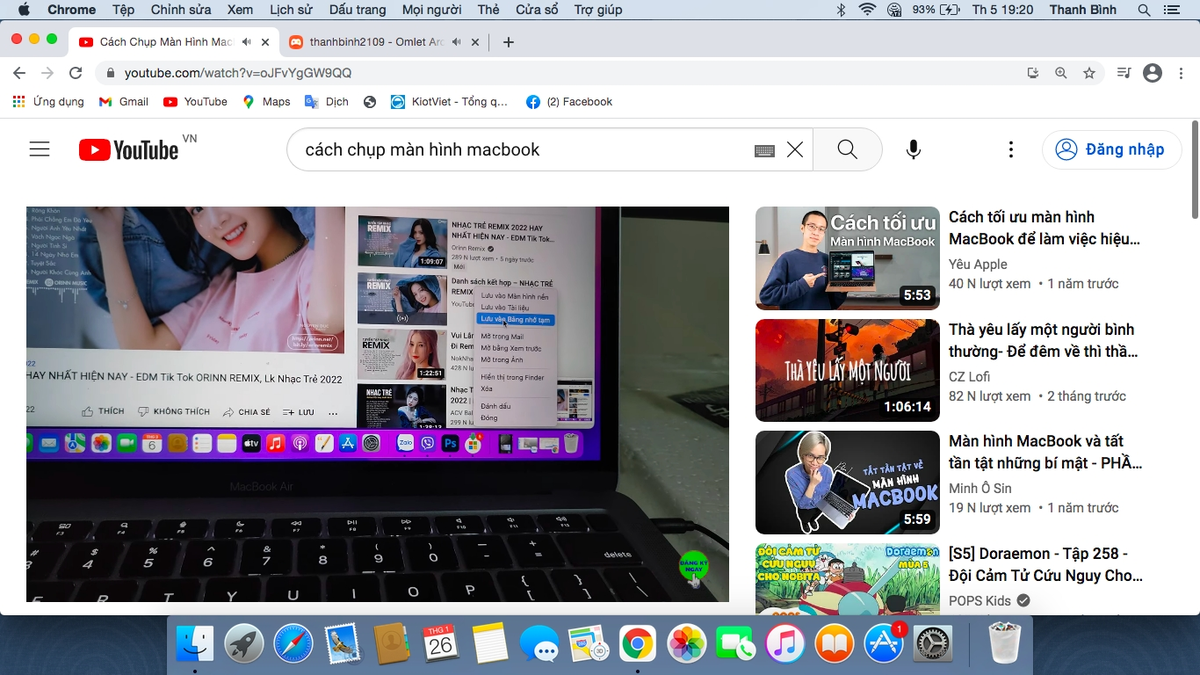Go to YouTube home via logo
Screen dimensions: 1200x675
point(129,150)
